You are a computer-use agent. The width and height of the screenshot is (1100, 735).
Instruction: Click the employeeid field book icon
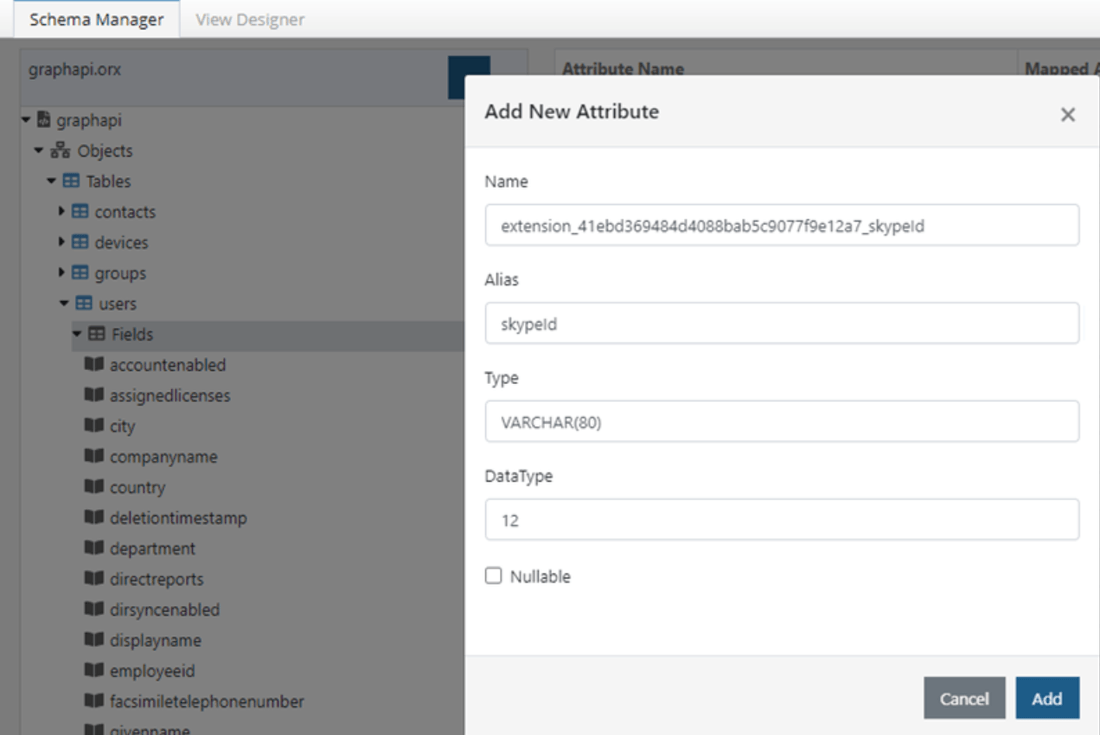[x=94, y=670]
